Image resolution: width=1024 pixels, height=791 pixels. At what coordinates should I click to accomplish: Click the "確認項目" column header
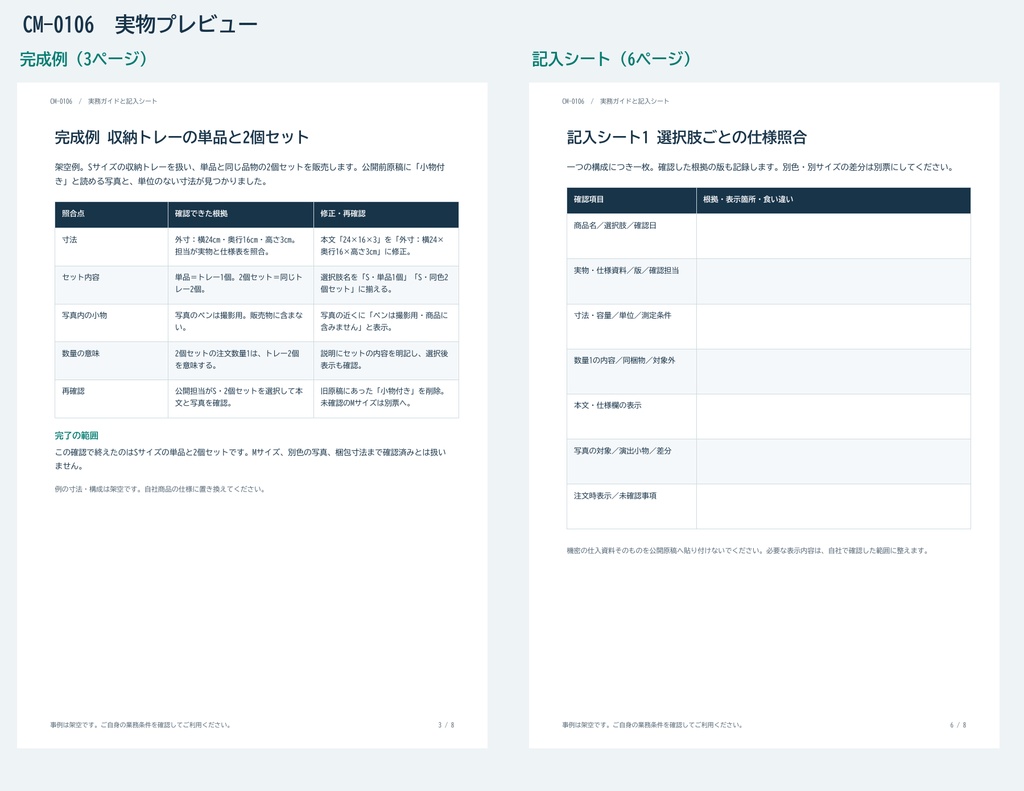click(x=632, y=200)
